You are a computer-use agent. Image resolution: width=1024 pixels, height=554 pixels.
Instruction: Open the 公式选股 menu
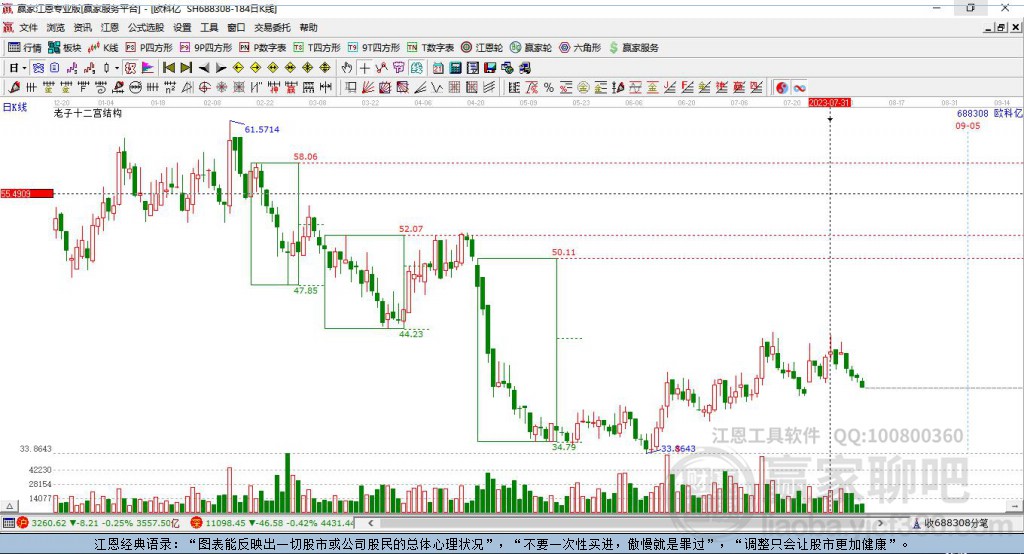pos(146,27)
